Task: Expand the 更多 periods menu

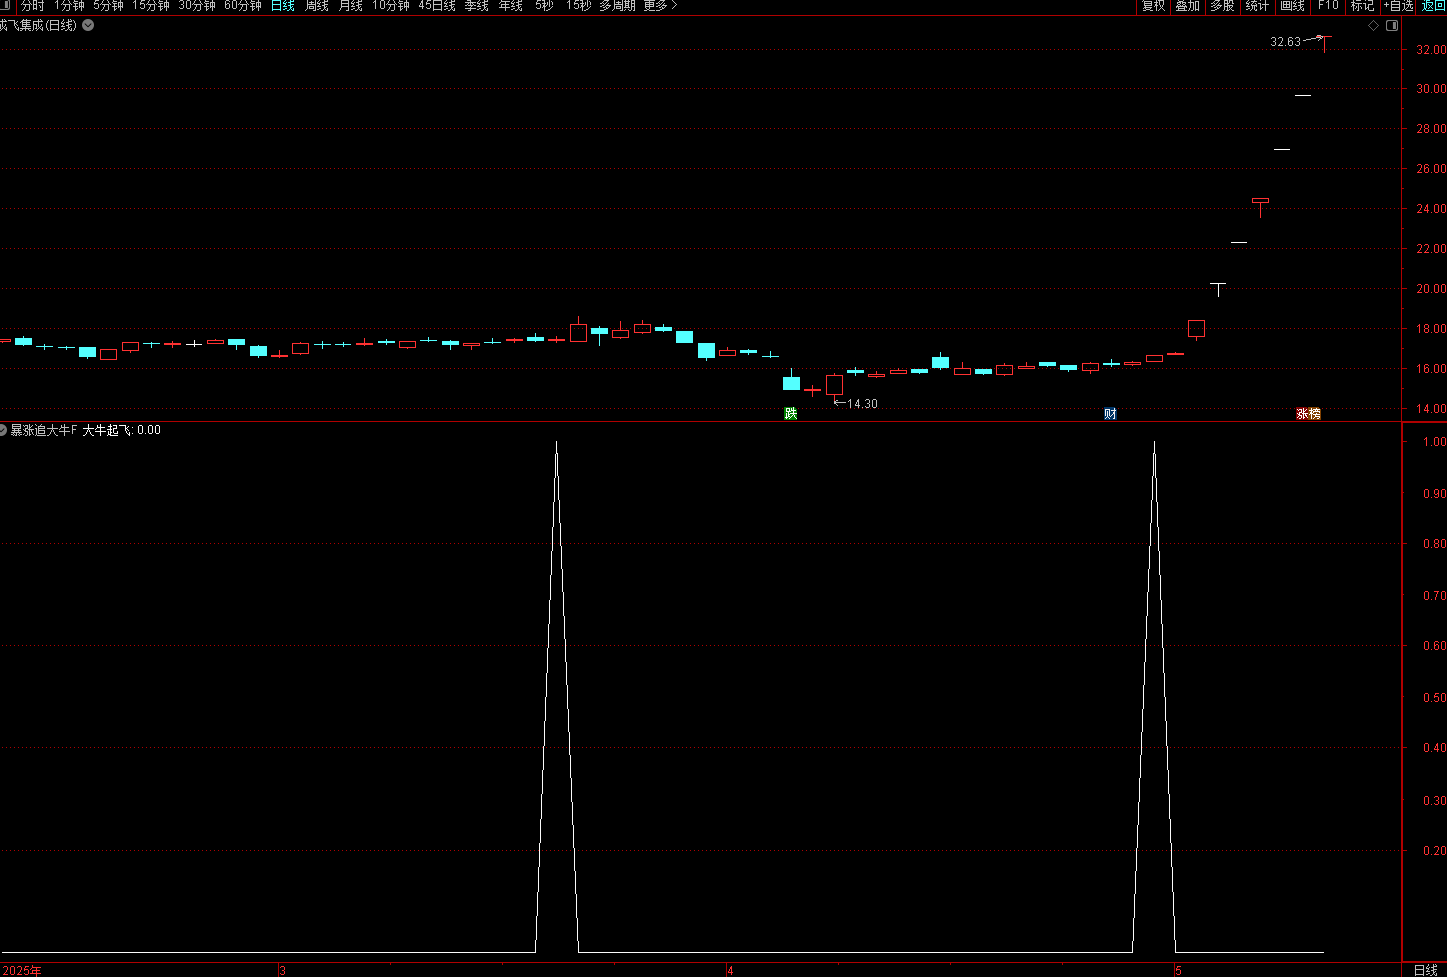Action: click(660, 6)
